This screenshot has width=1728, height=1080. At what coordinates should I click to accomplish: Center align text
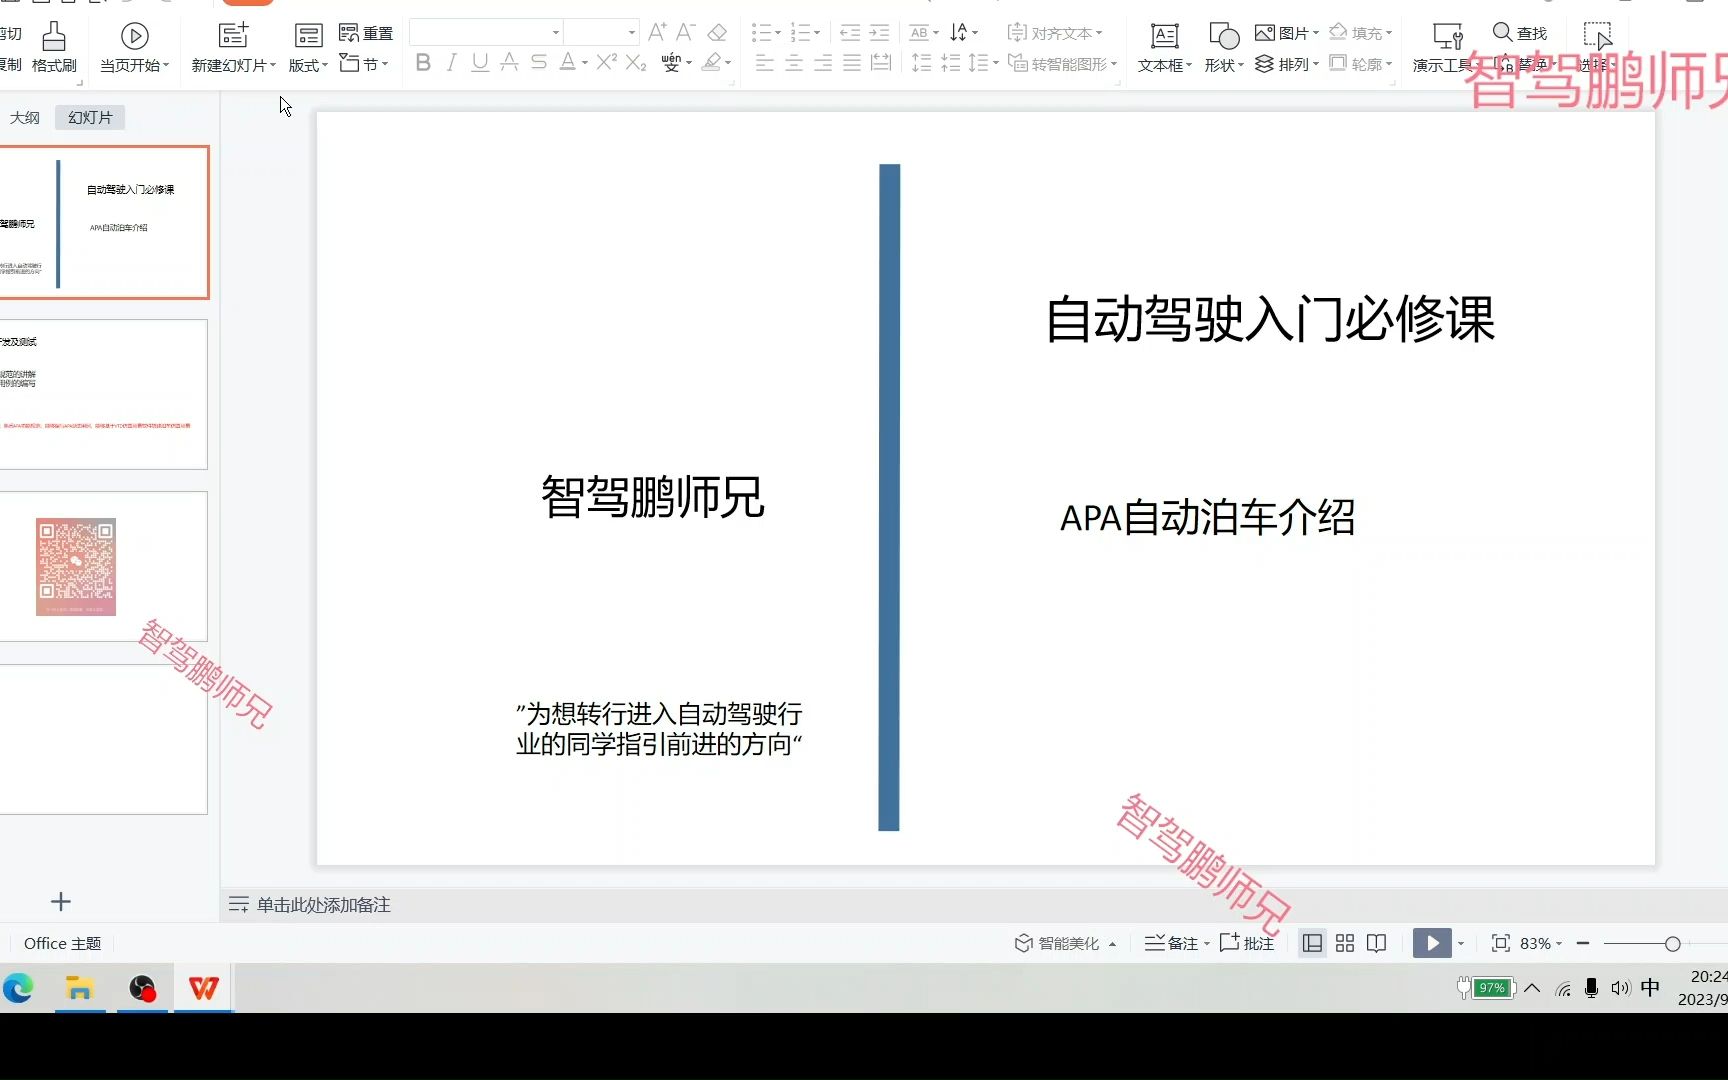coord(794,63)
